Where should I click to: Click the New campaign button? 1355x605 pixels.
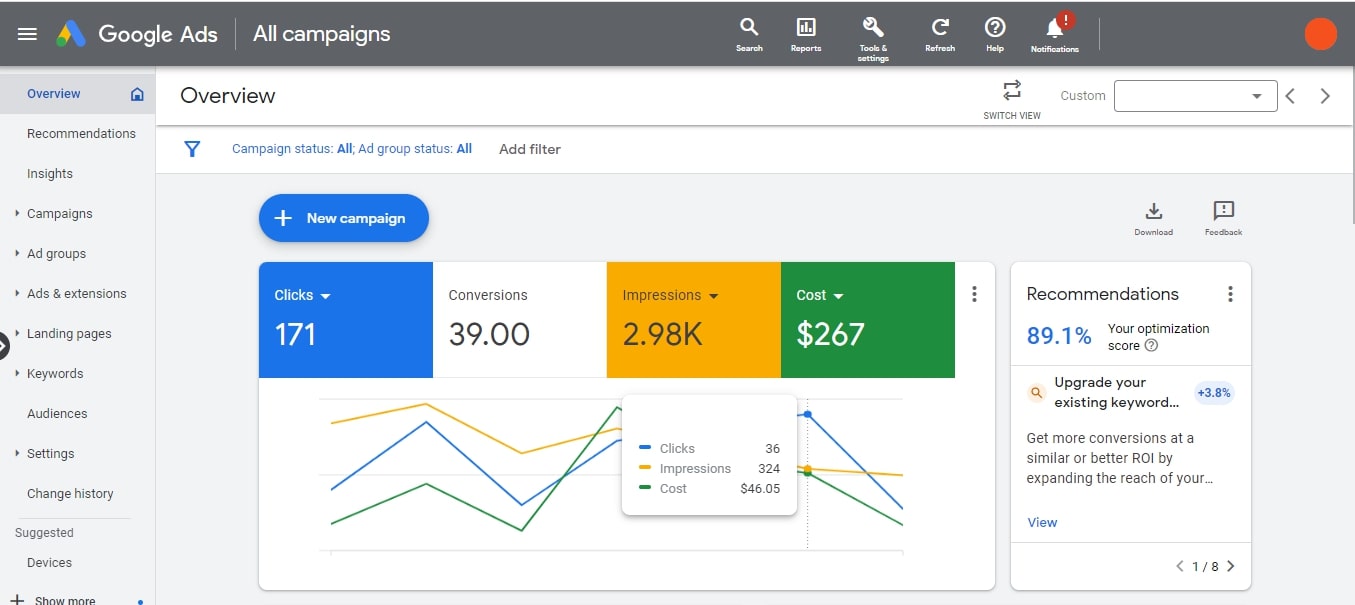point(344,218)
